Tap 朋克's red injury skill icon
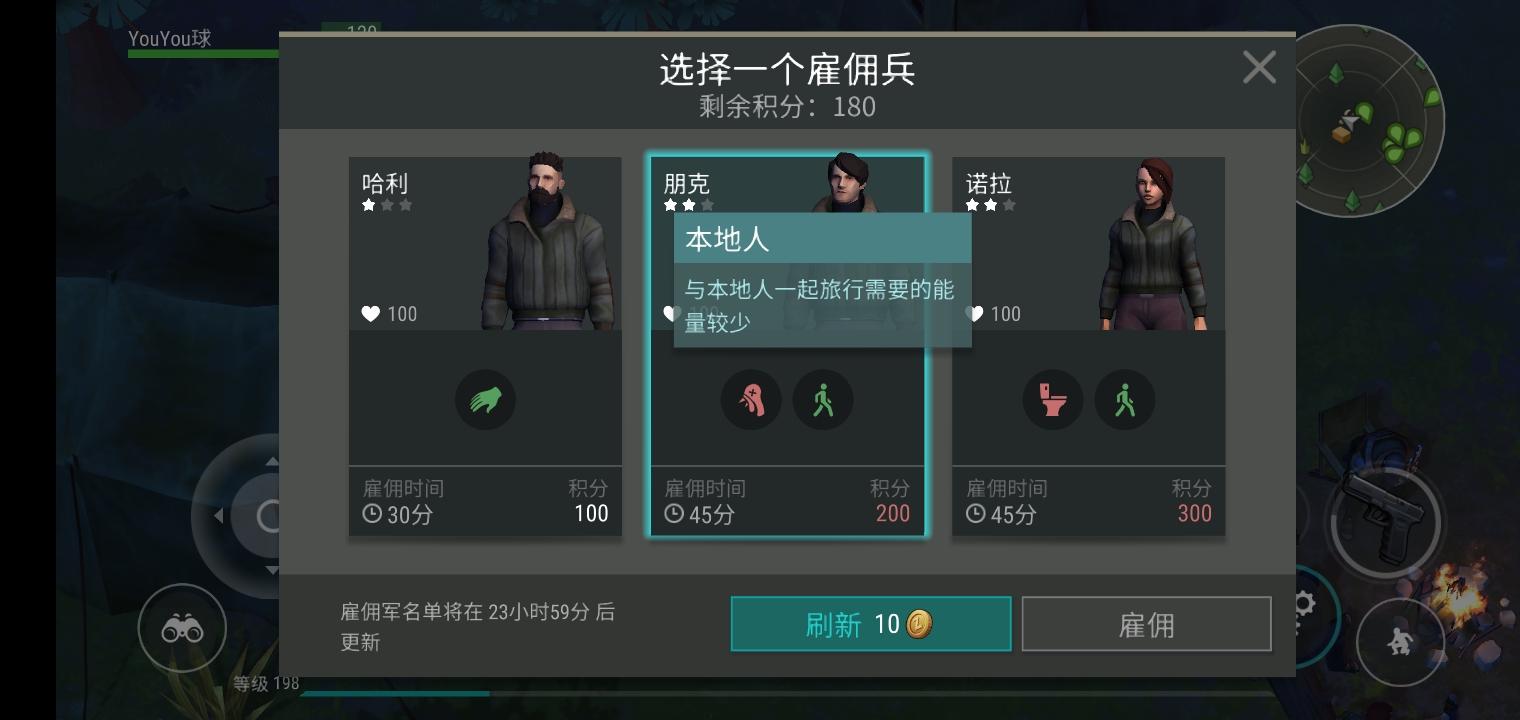 tap(751, 400)
